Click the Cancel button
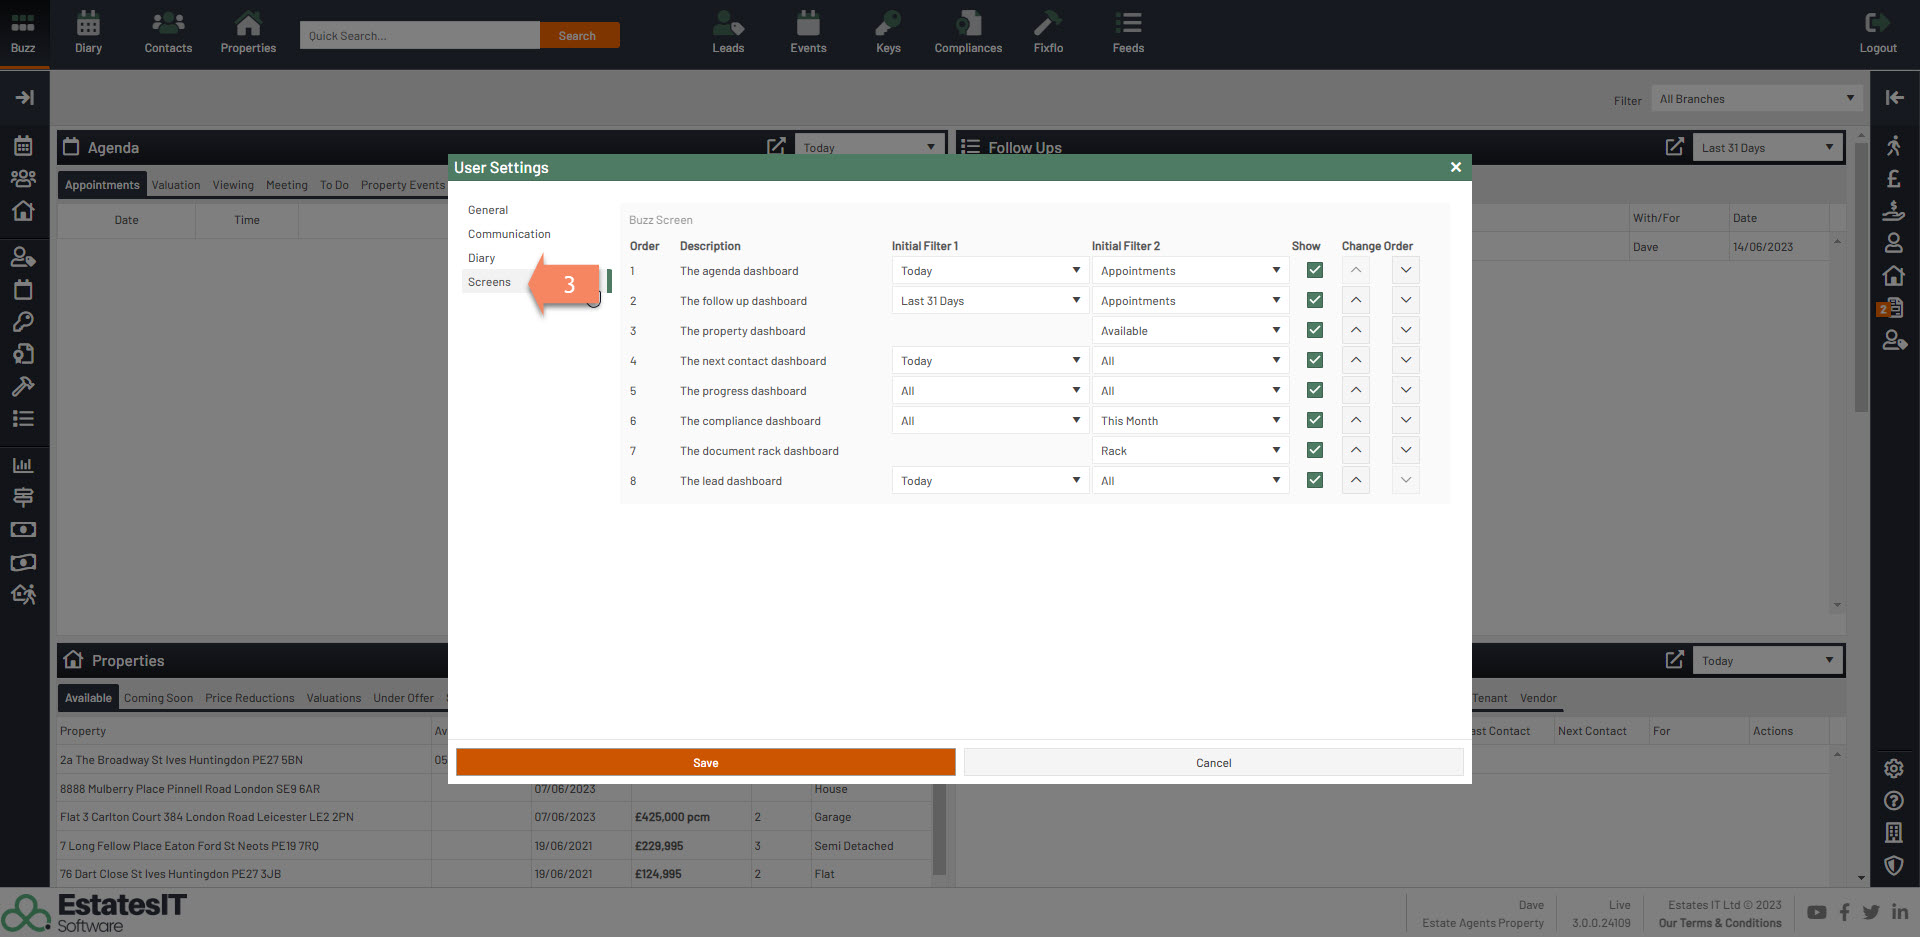The width and height of the screenshot is (1920, 937). [x=1213, y=762]
